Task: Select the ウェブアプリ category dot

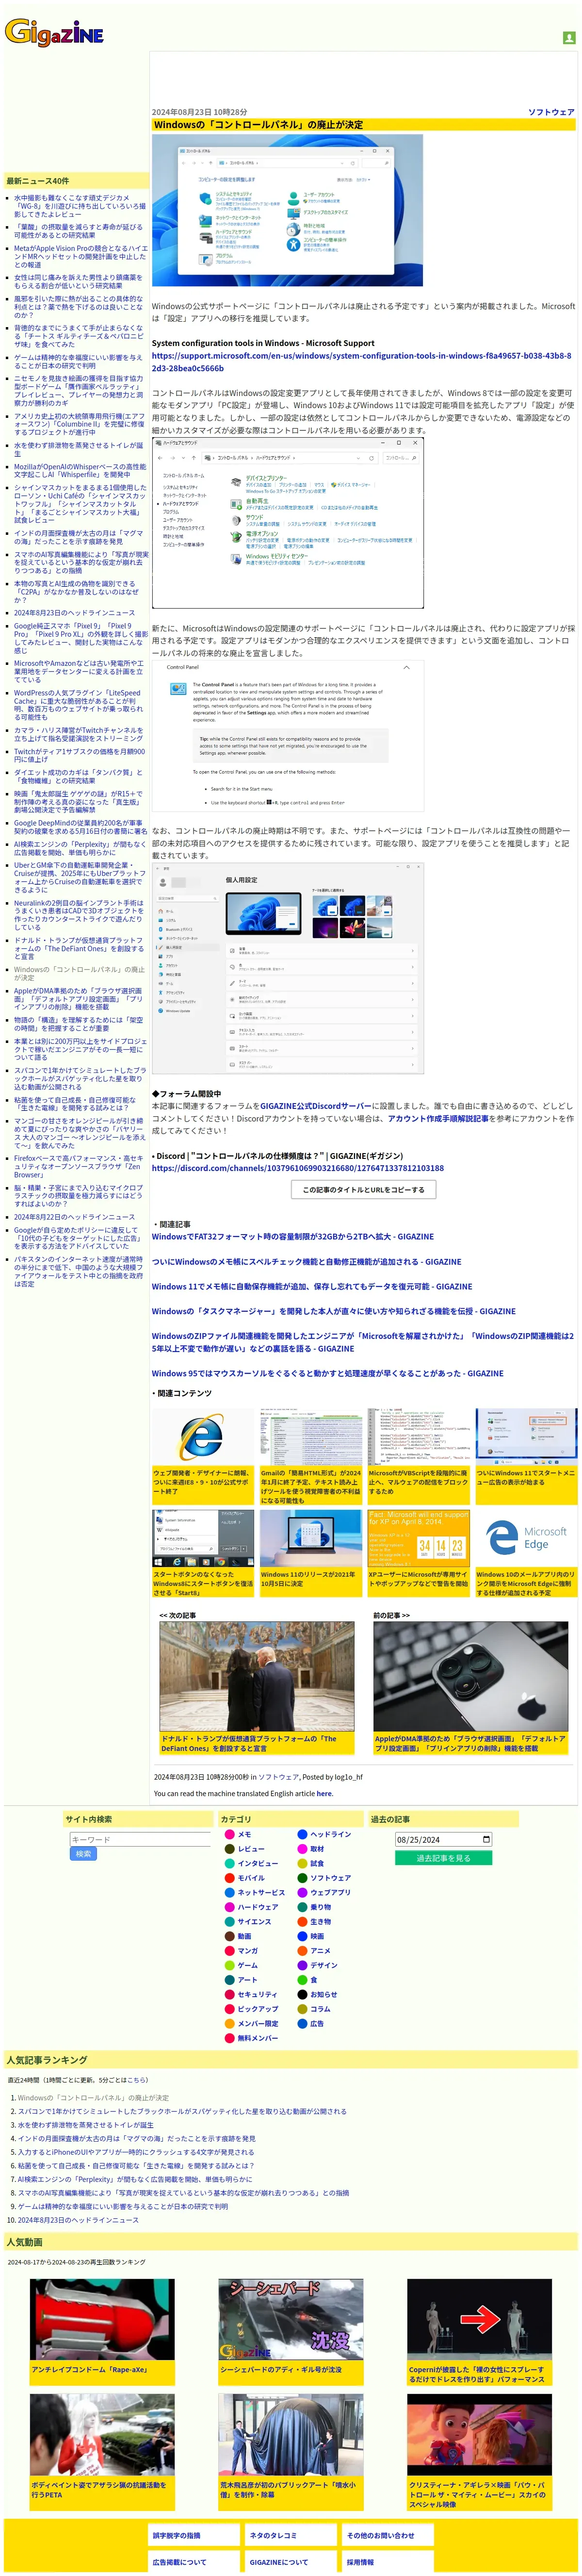Action: pos(302,1892)
